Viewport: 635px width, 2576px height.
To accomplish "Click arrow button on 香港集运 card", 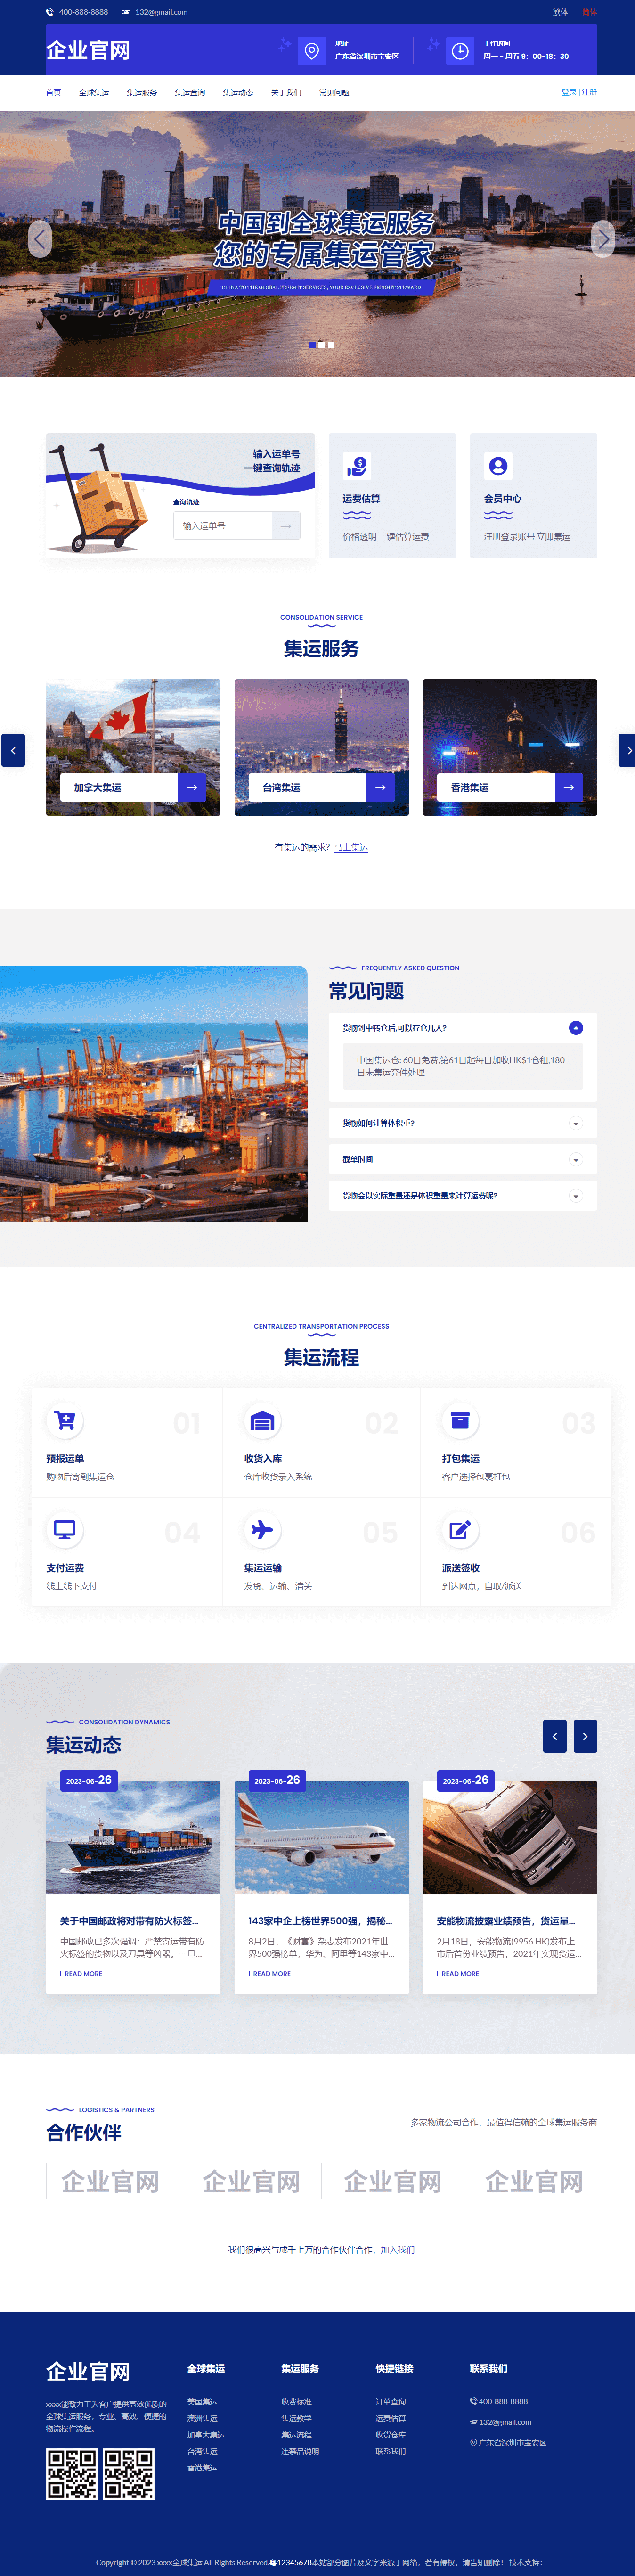I will tap(568, 787).
